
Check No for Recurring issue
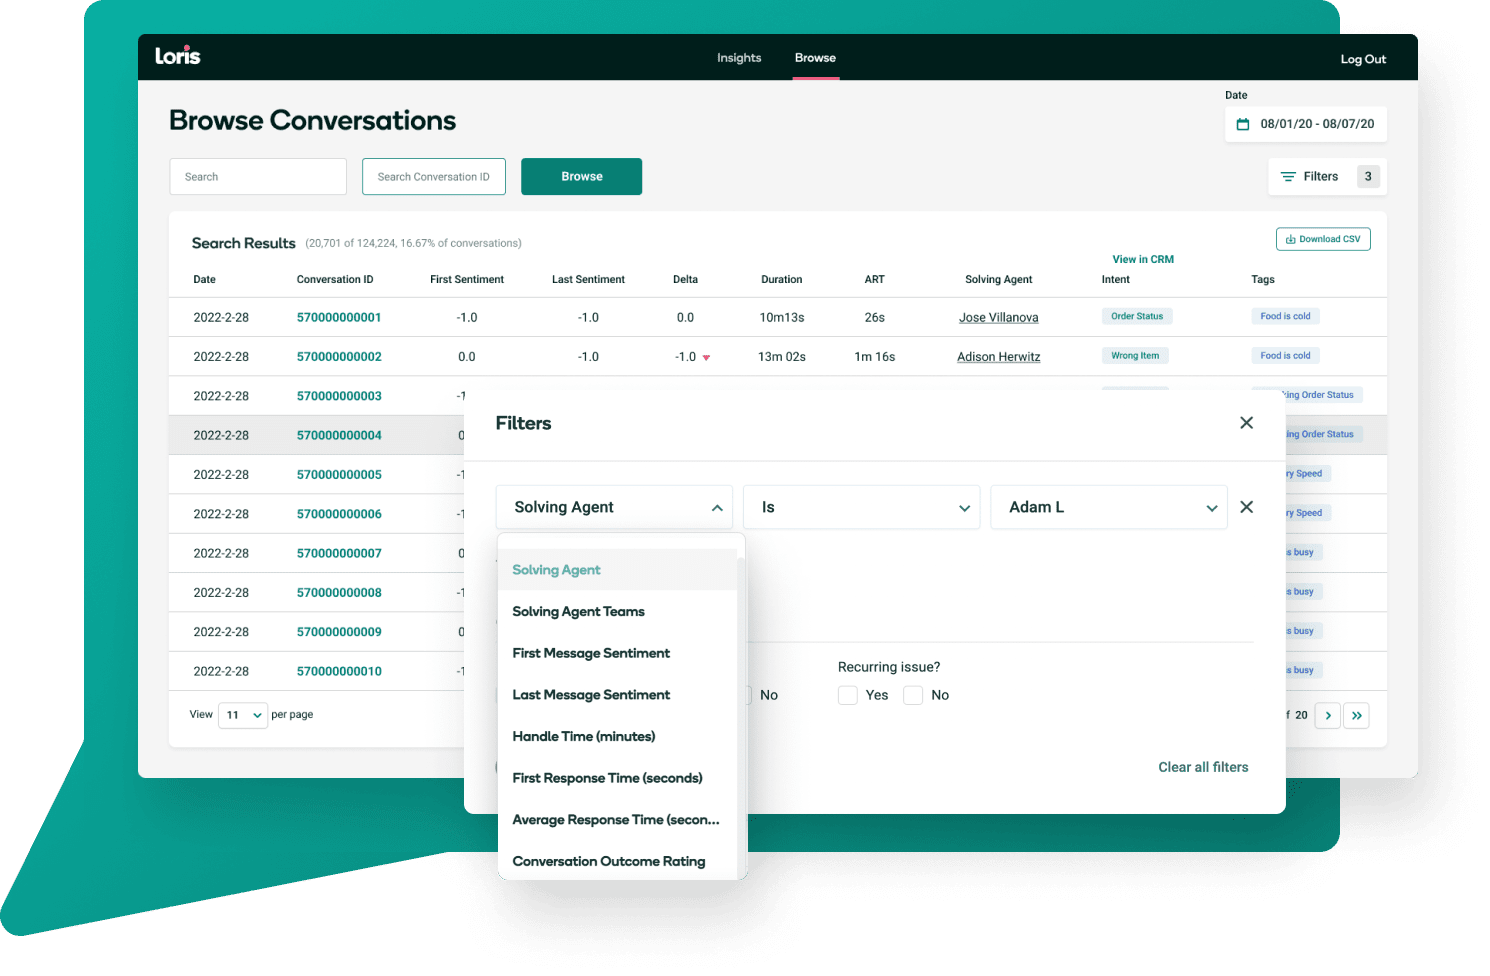pos(913,695)
